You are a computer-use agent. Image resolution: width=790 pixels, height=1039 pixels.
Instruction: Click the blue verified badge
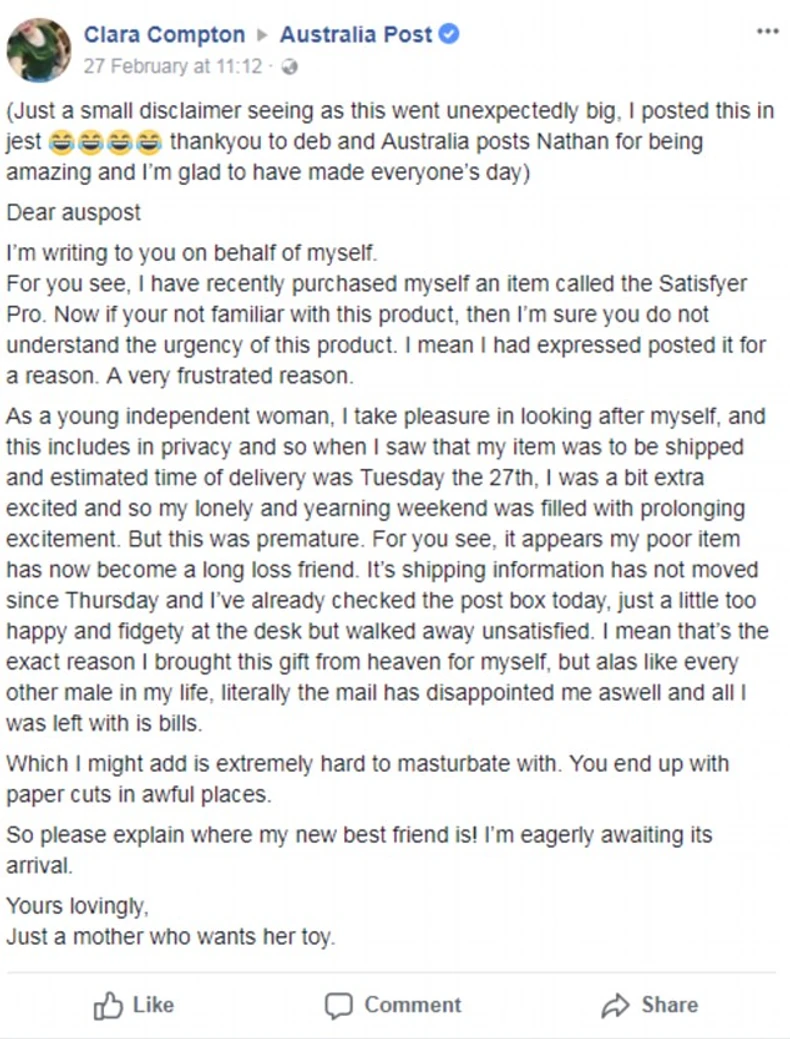click(x=450, y=35)
